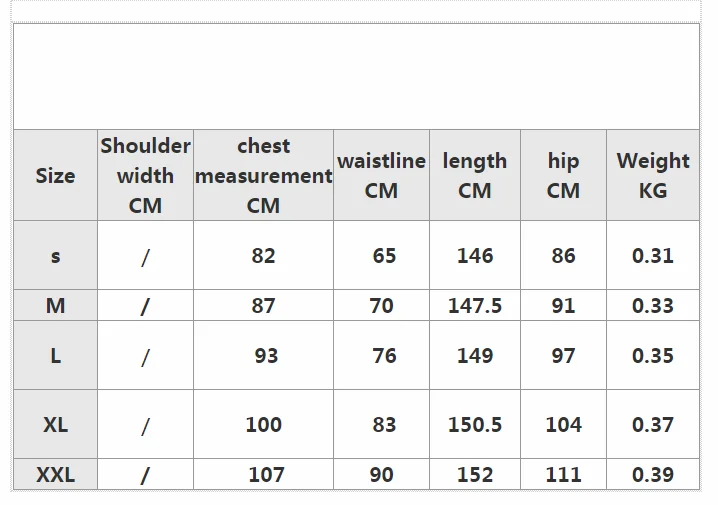Select length value 147.5 in M row

coord(475,305)
